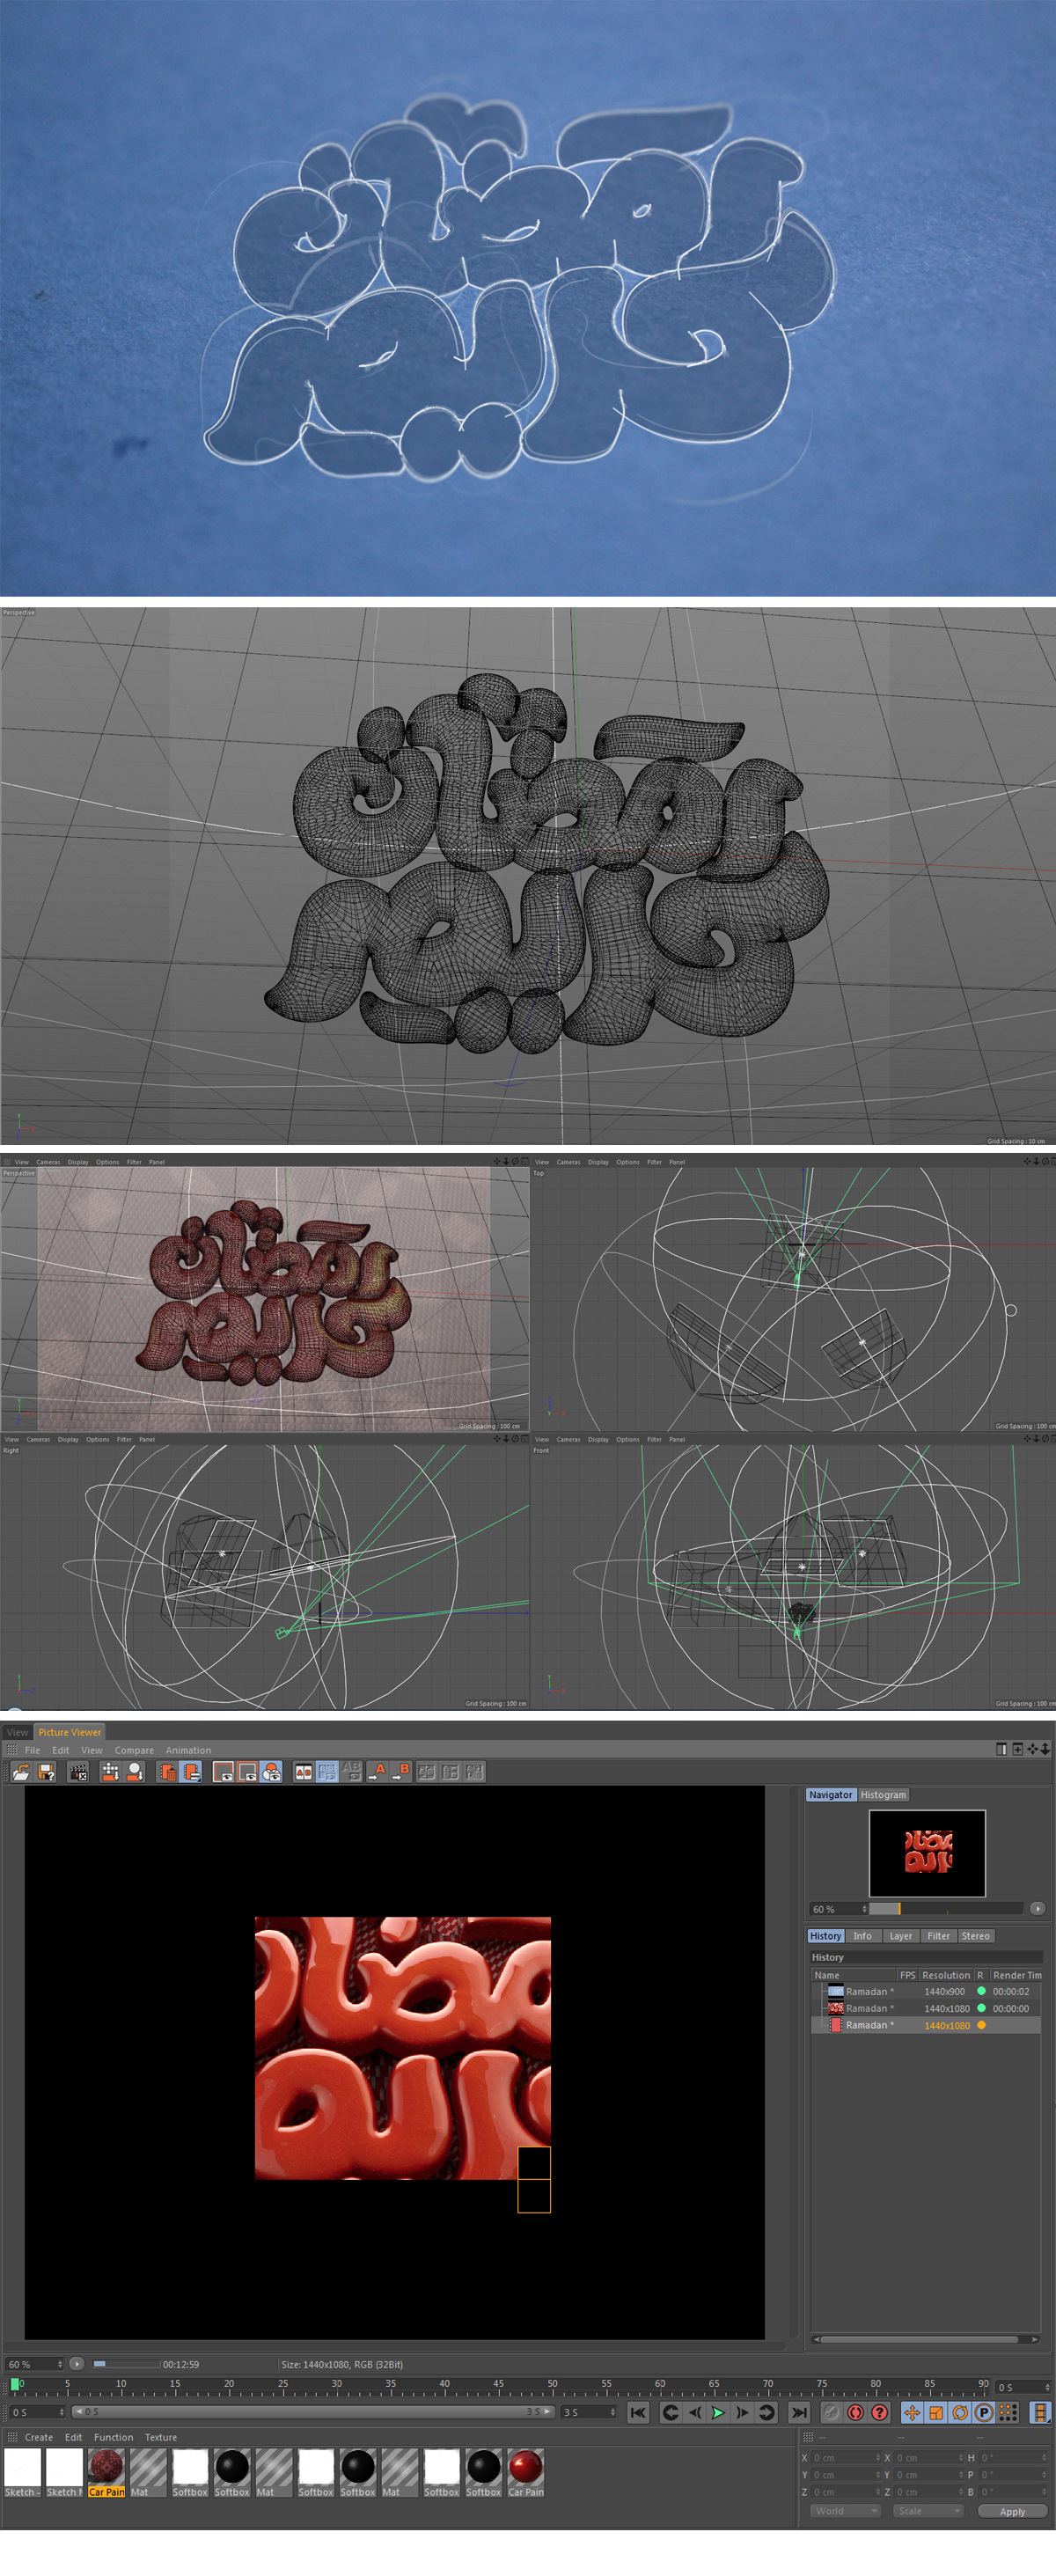
Task: Open the File menu in Picture Viewer
Action: [x=32, y=1750]
